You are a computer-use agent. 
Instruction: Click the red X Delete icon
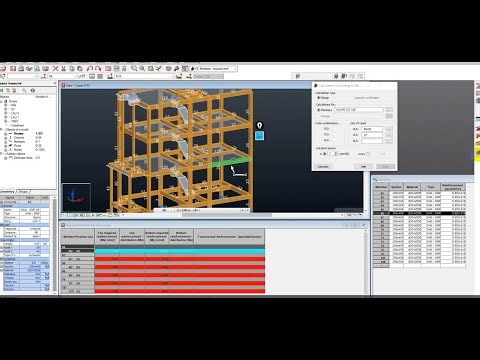point(55,68)
